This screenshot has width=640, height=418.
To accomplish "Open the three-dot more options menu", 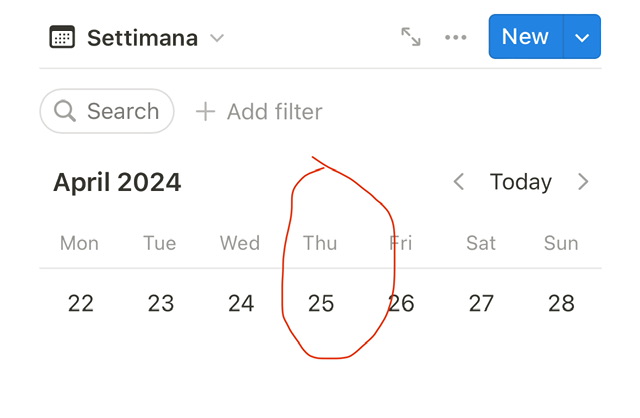I will (456, 37).
